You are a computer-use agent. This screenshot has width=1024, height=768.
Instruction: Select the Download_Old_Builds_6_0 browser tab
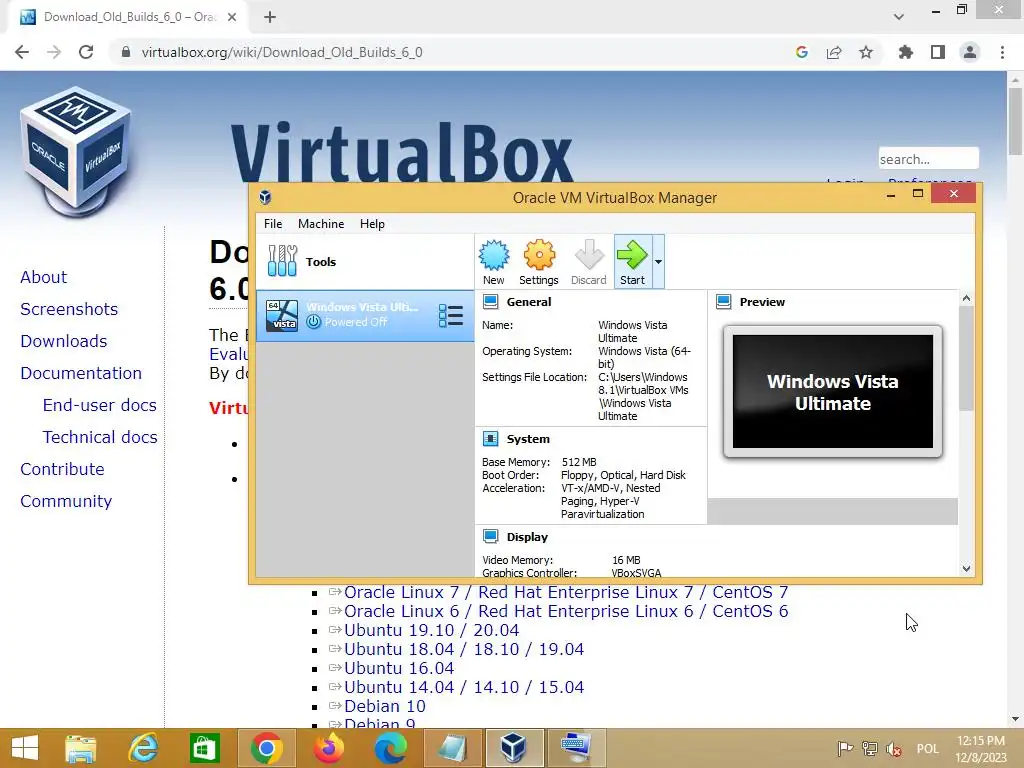[127, 17]
